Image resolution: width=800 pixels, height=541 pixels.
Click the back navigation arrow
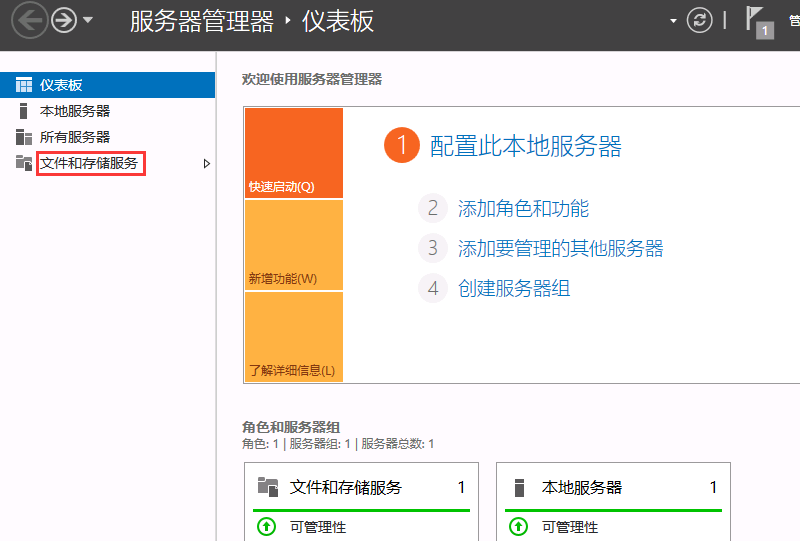tap(29, 21)
